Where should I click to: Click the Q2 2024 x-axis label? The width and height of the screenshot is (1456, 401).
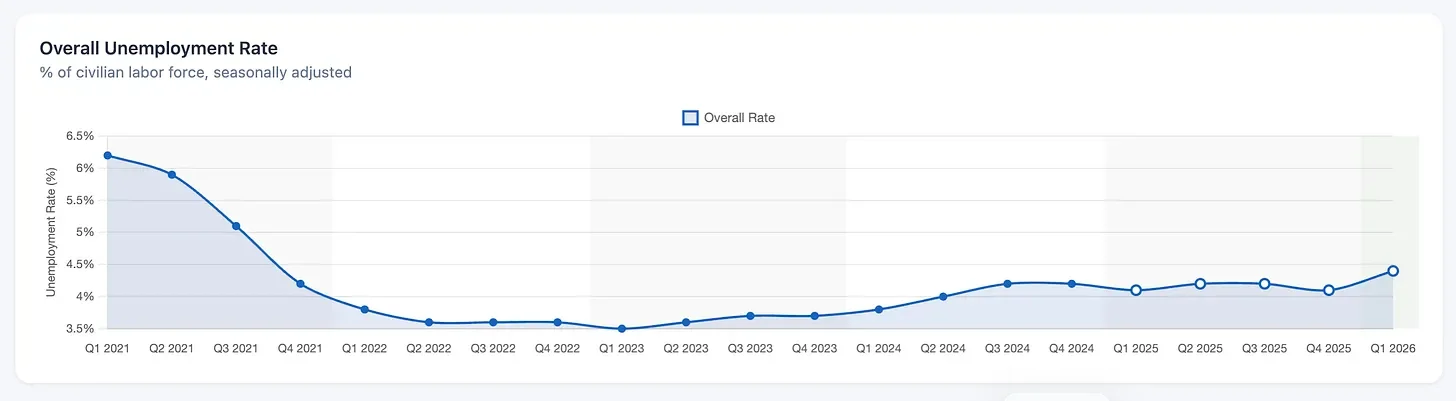(x=943, y=349)
